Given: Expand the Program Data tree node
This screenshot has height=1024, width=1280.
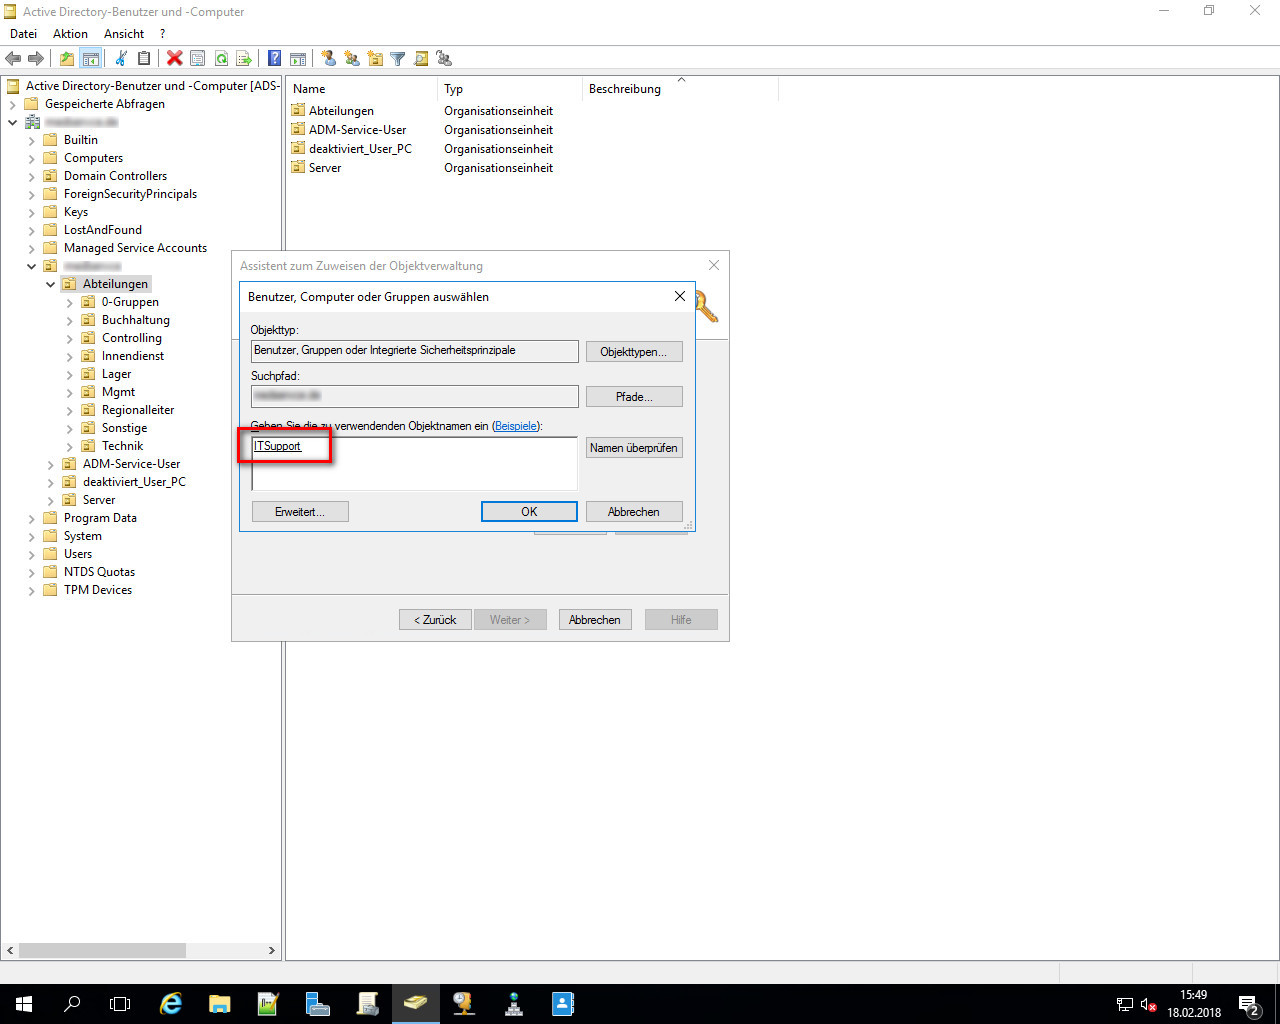Looking at the screenshot, I should [32, 518].
